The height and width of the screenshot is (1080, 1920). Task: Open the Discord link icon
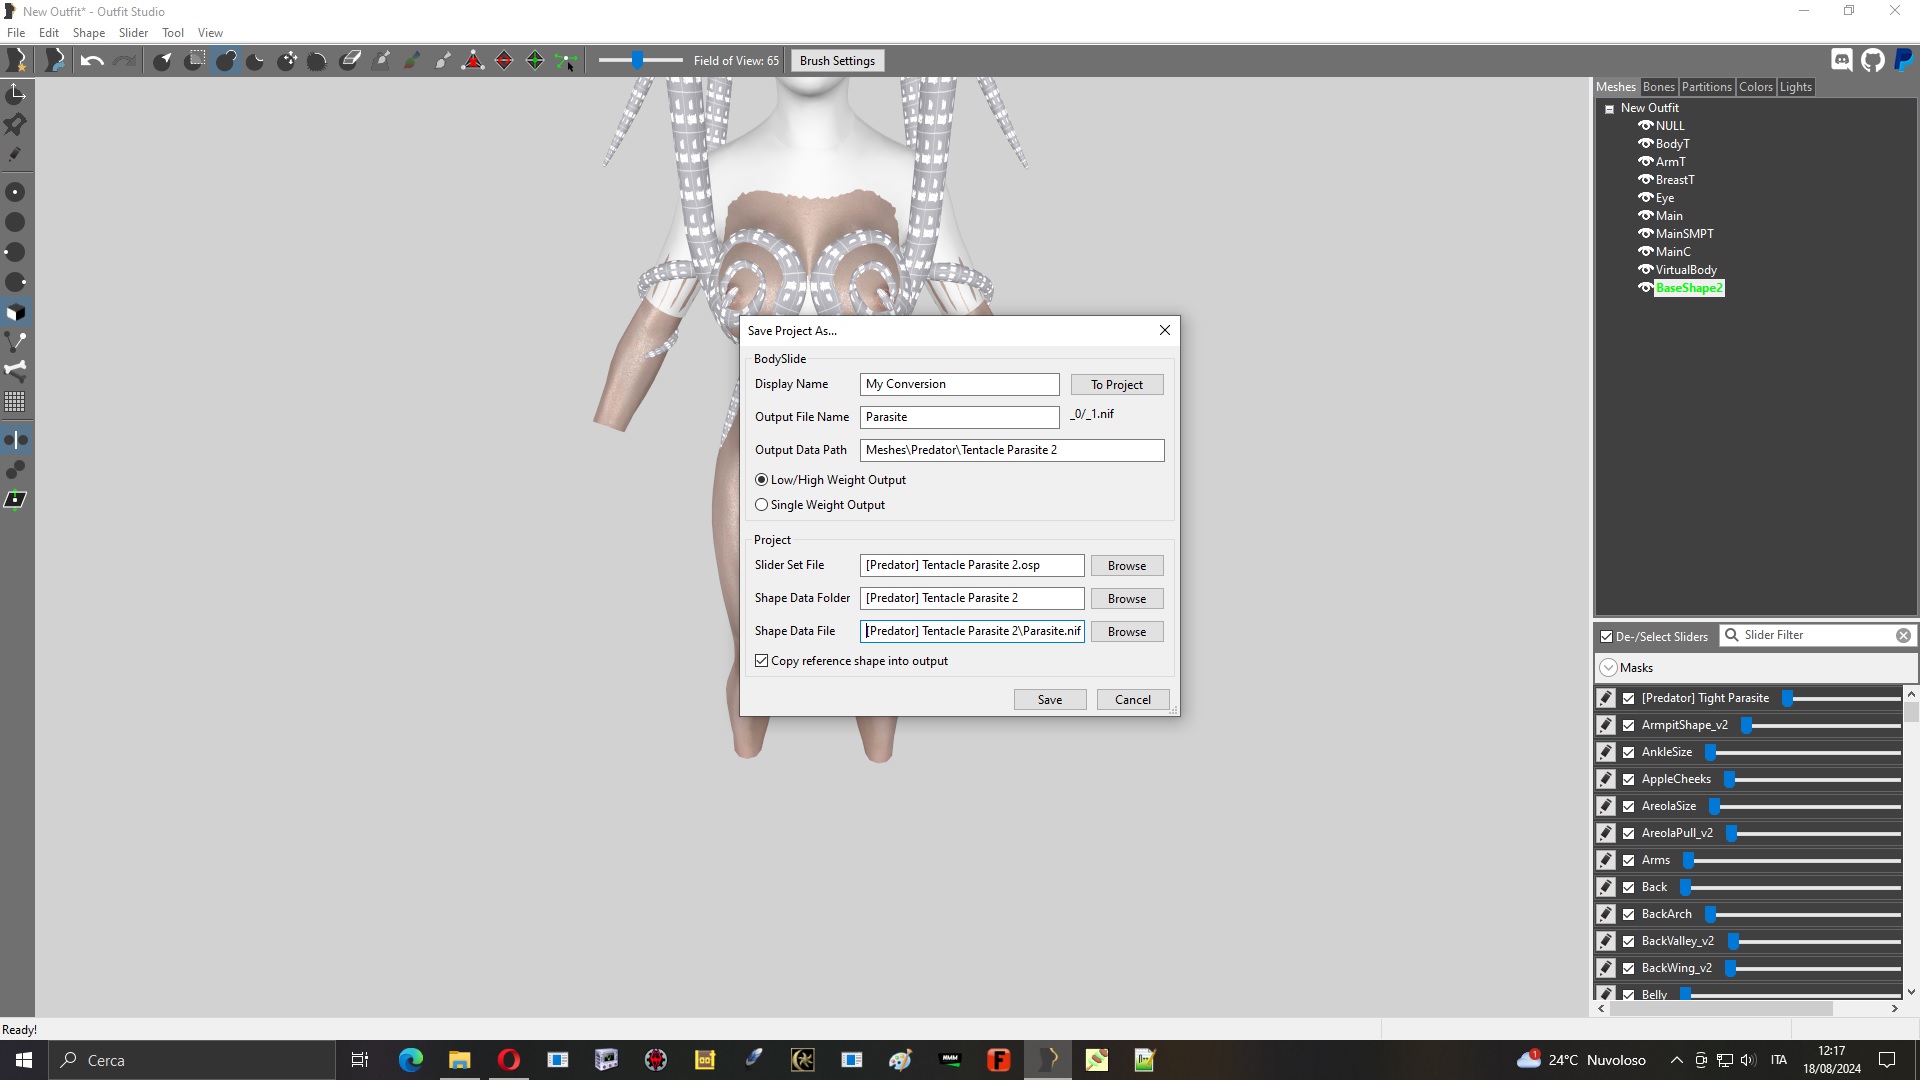1842,61
